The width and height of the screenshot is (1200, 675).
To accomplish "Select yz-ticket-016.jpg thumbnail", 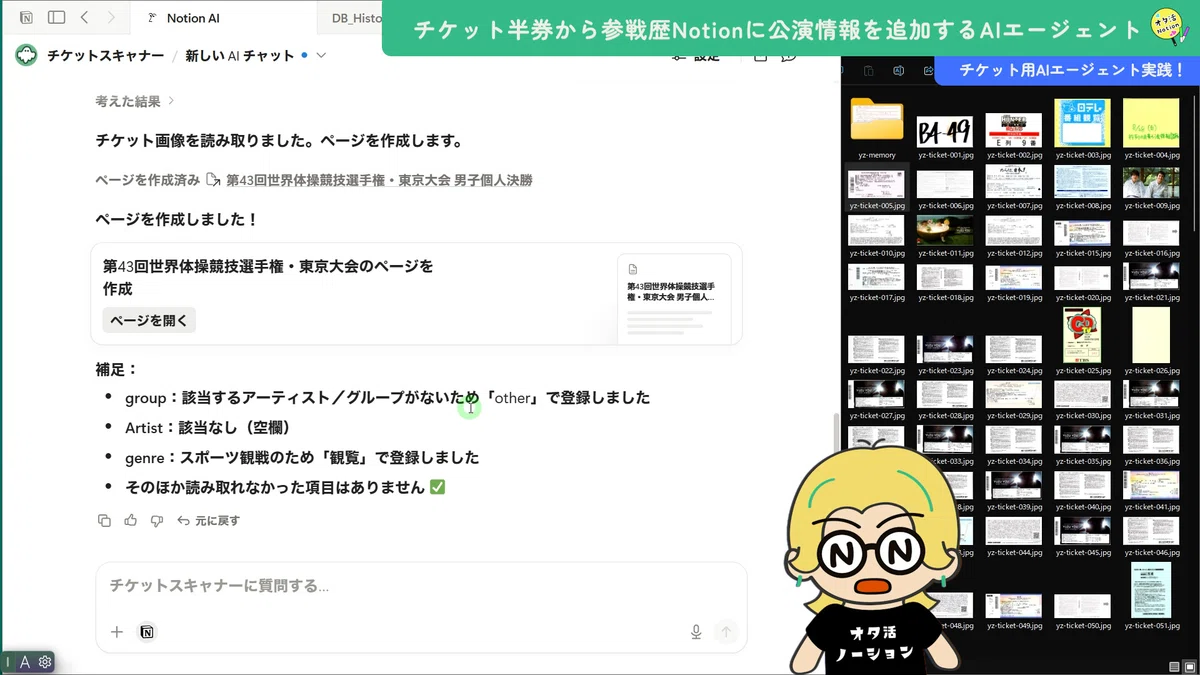I will pyautogui.click(x=1151, y=233).
